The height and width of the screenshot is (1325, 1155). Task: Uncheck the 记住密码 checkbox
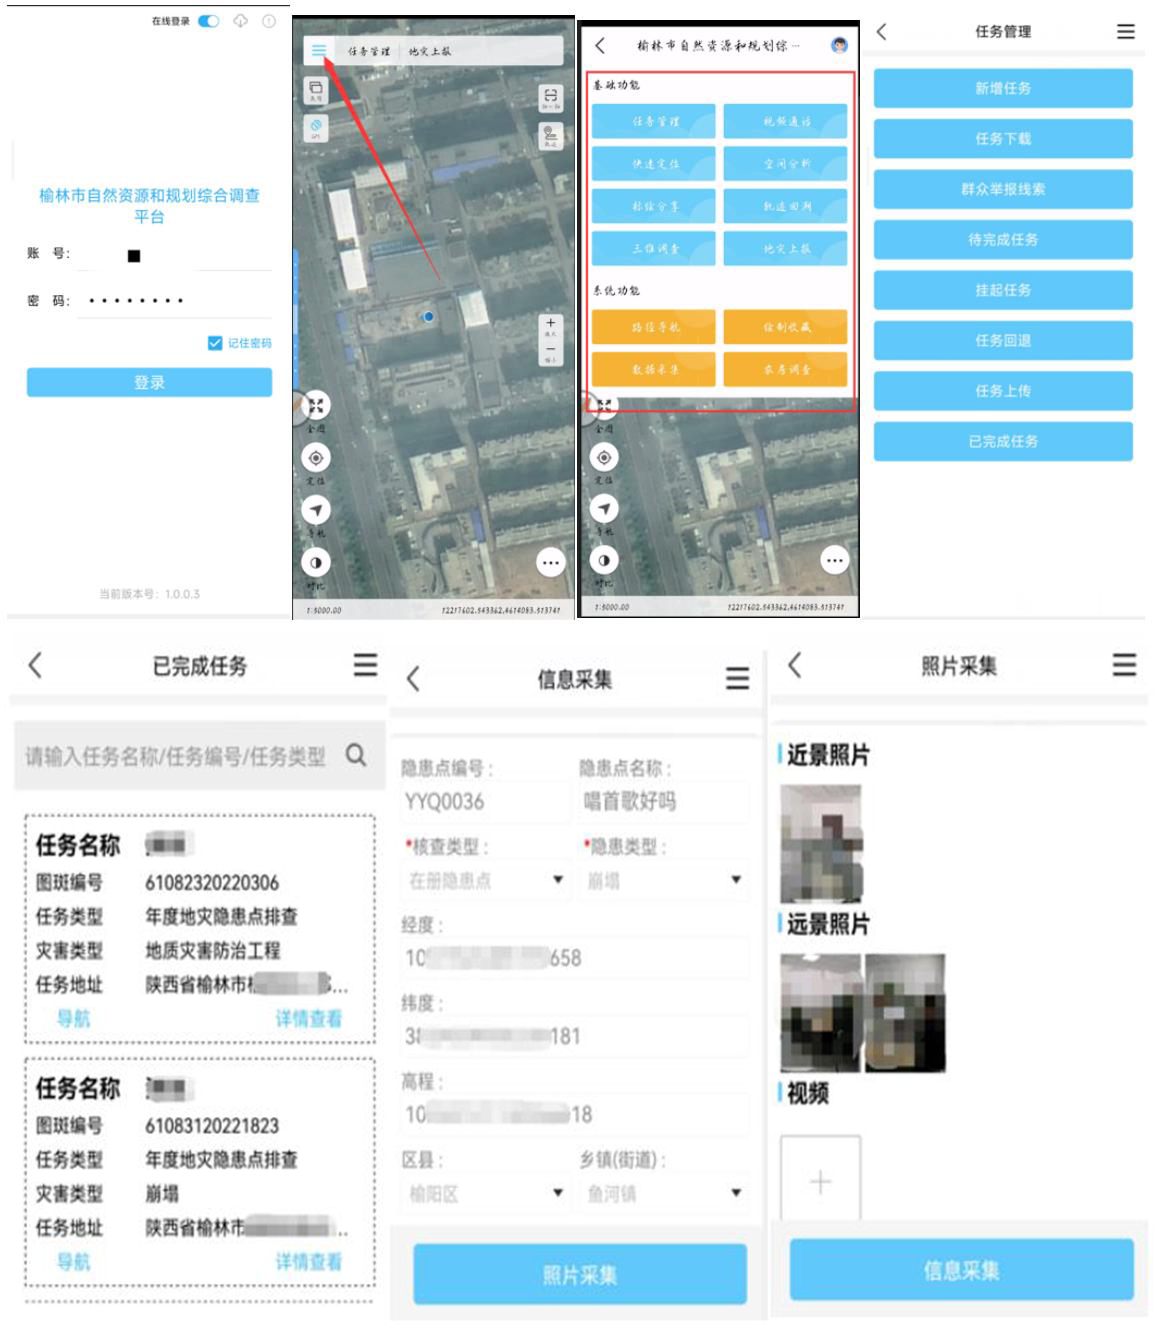click(x=215, y=343)
